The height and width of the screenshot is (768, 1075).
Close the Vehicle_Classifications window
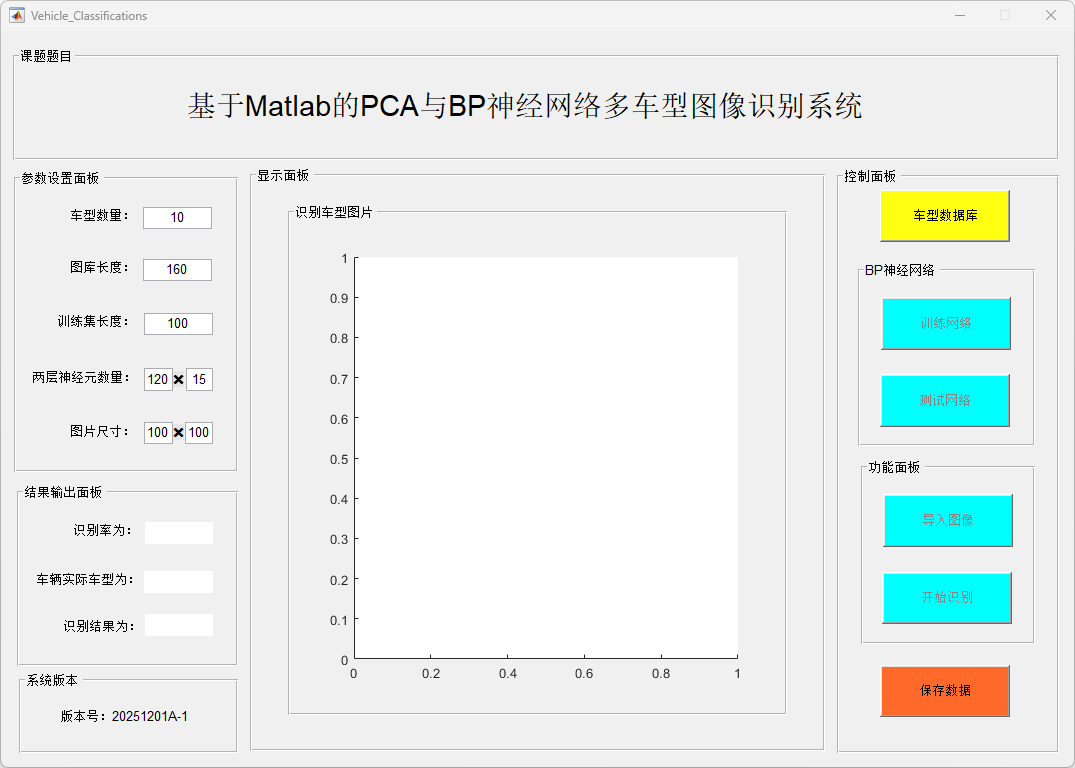coord(1050,15)
